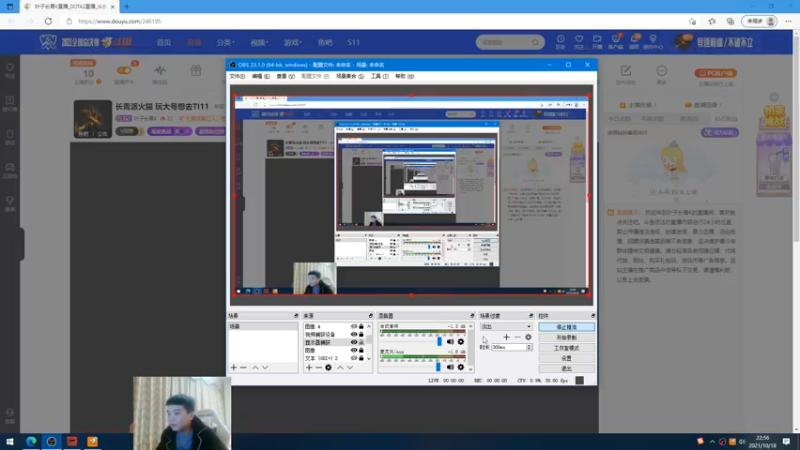Expand the Douyu 分类 nav dropdown
800x450 pixels.
(225, 42)
